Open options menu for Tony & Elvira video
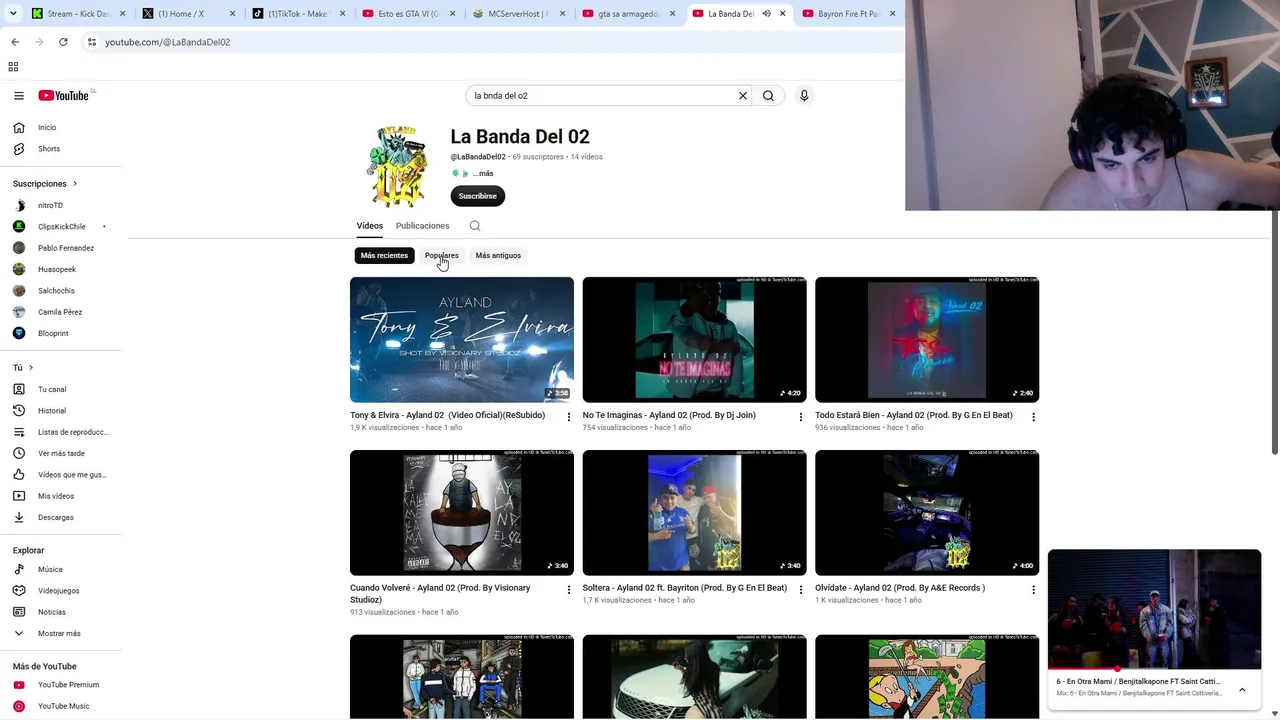 [569, 417]
